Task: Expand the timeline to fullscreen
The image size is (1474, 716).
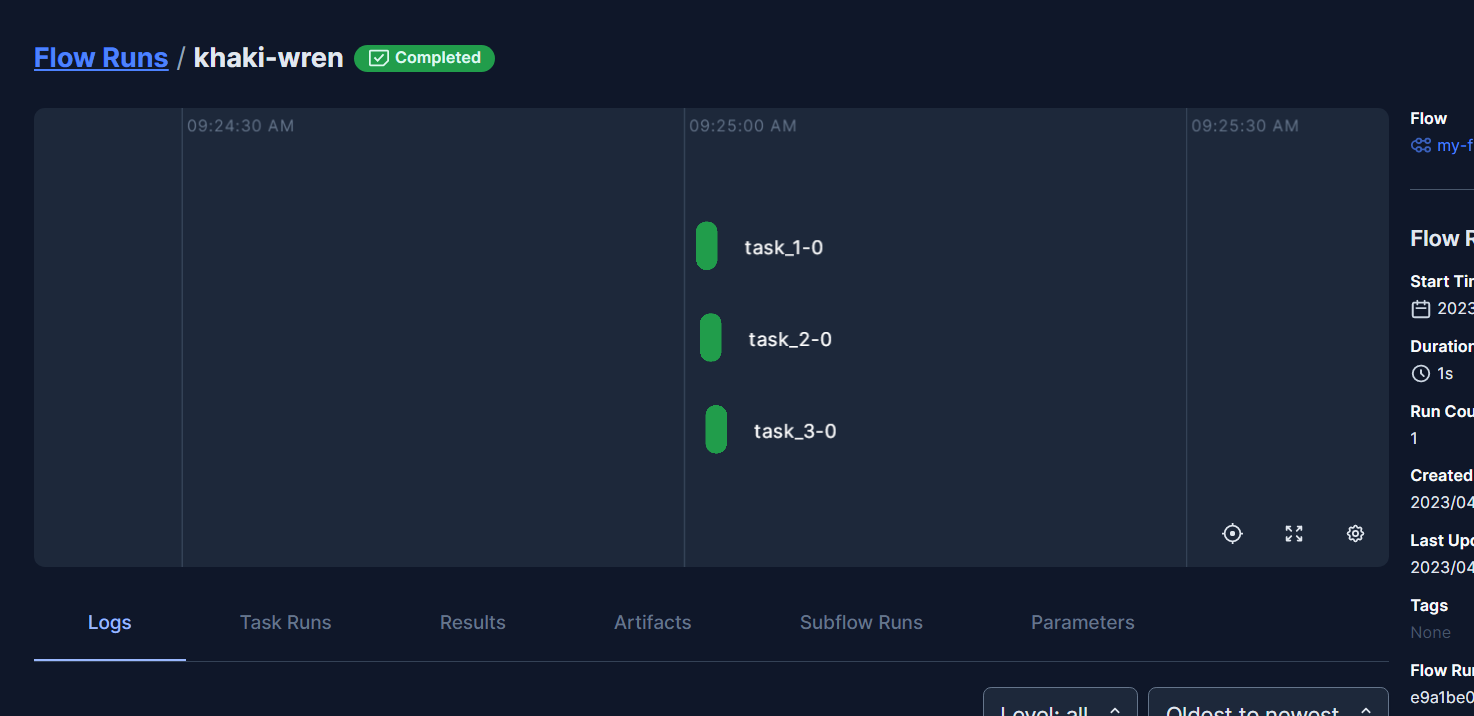Action: 1293,533
